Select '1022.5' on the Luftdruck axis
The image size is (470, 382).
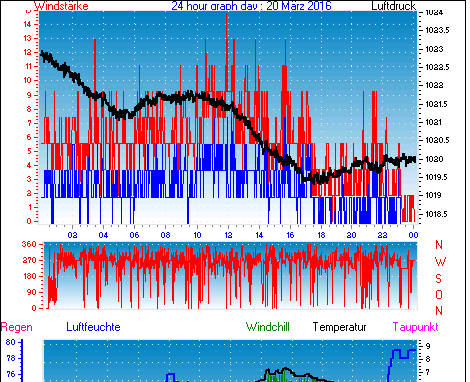click(x=437, y=67)
